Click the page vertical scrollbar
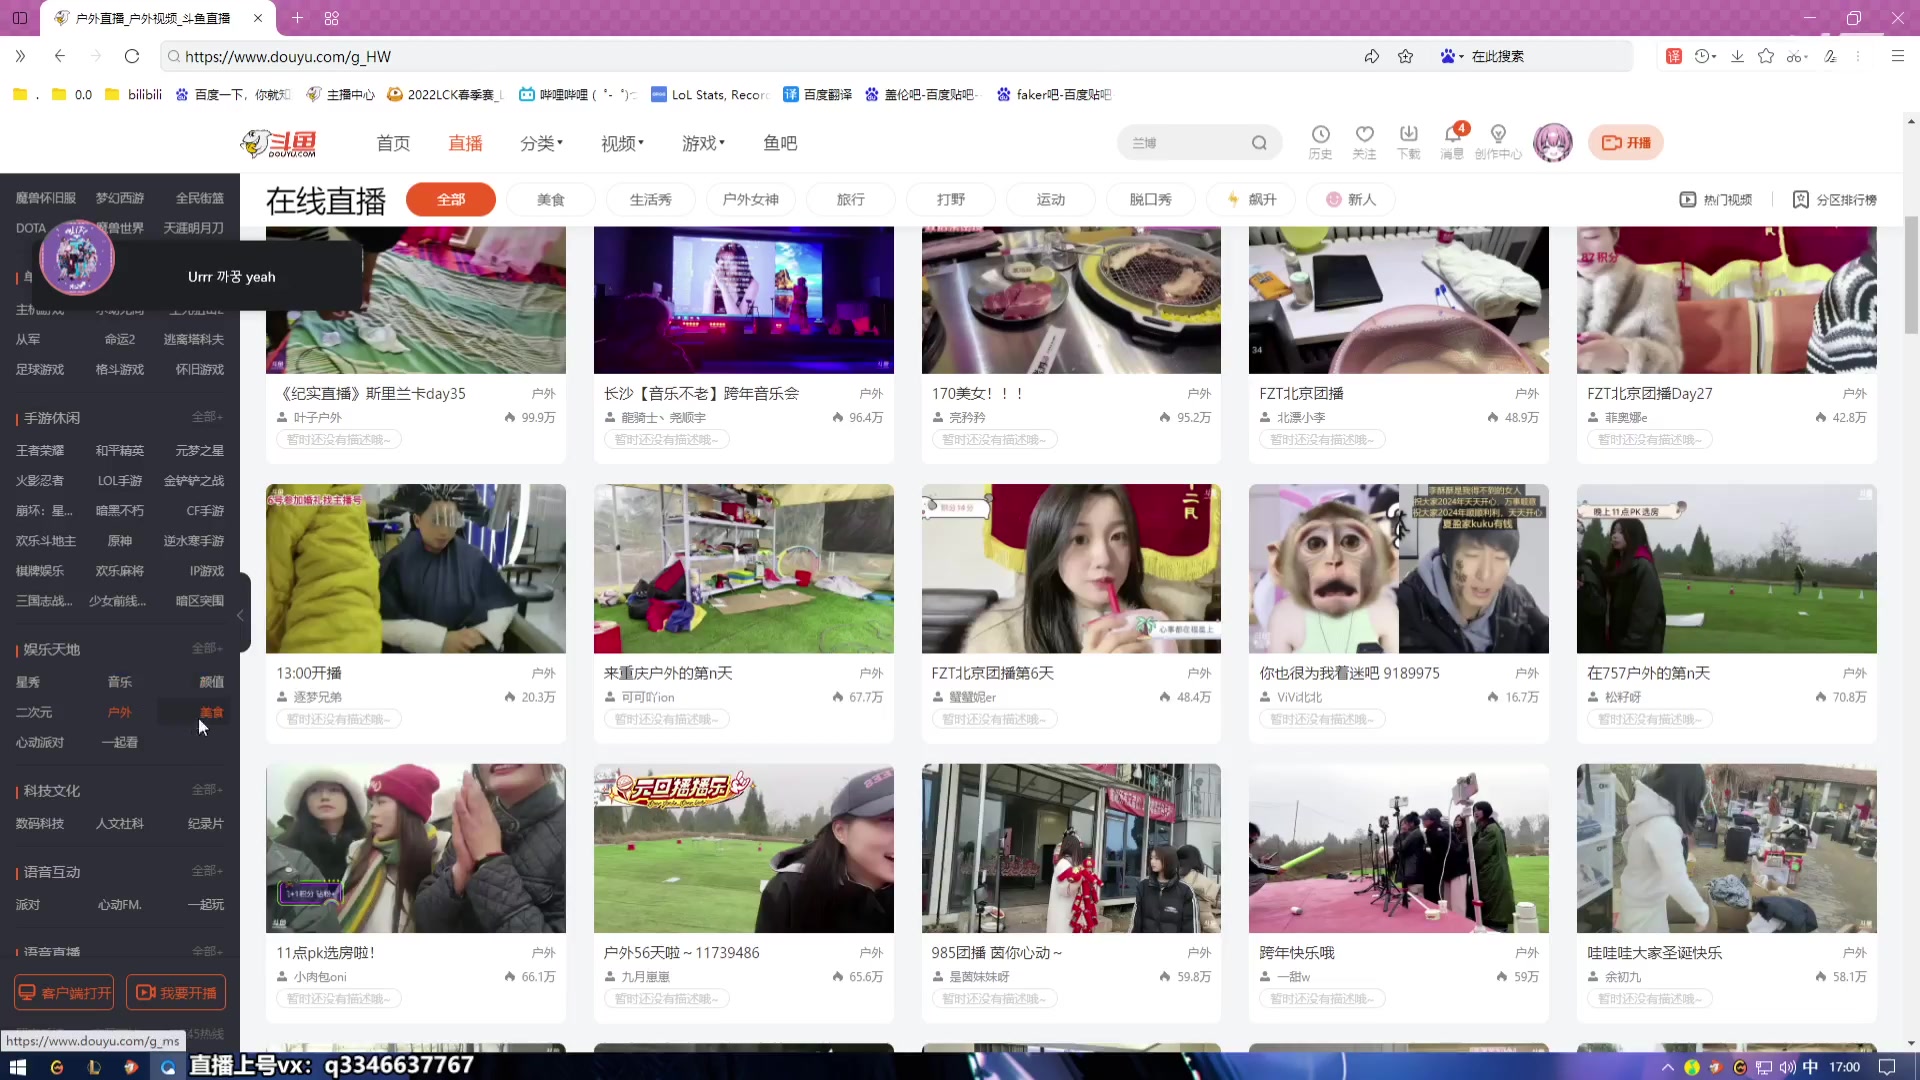1920x1080 pixels. tap(1911, 274)
